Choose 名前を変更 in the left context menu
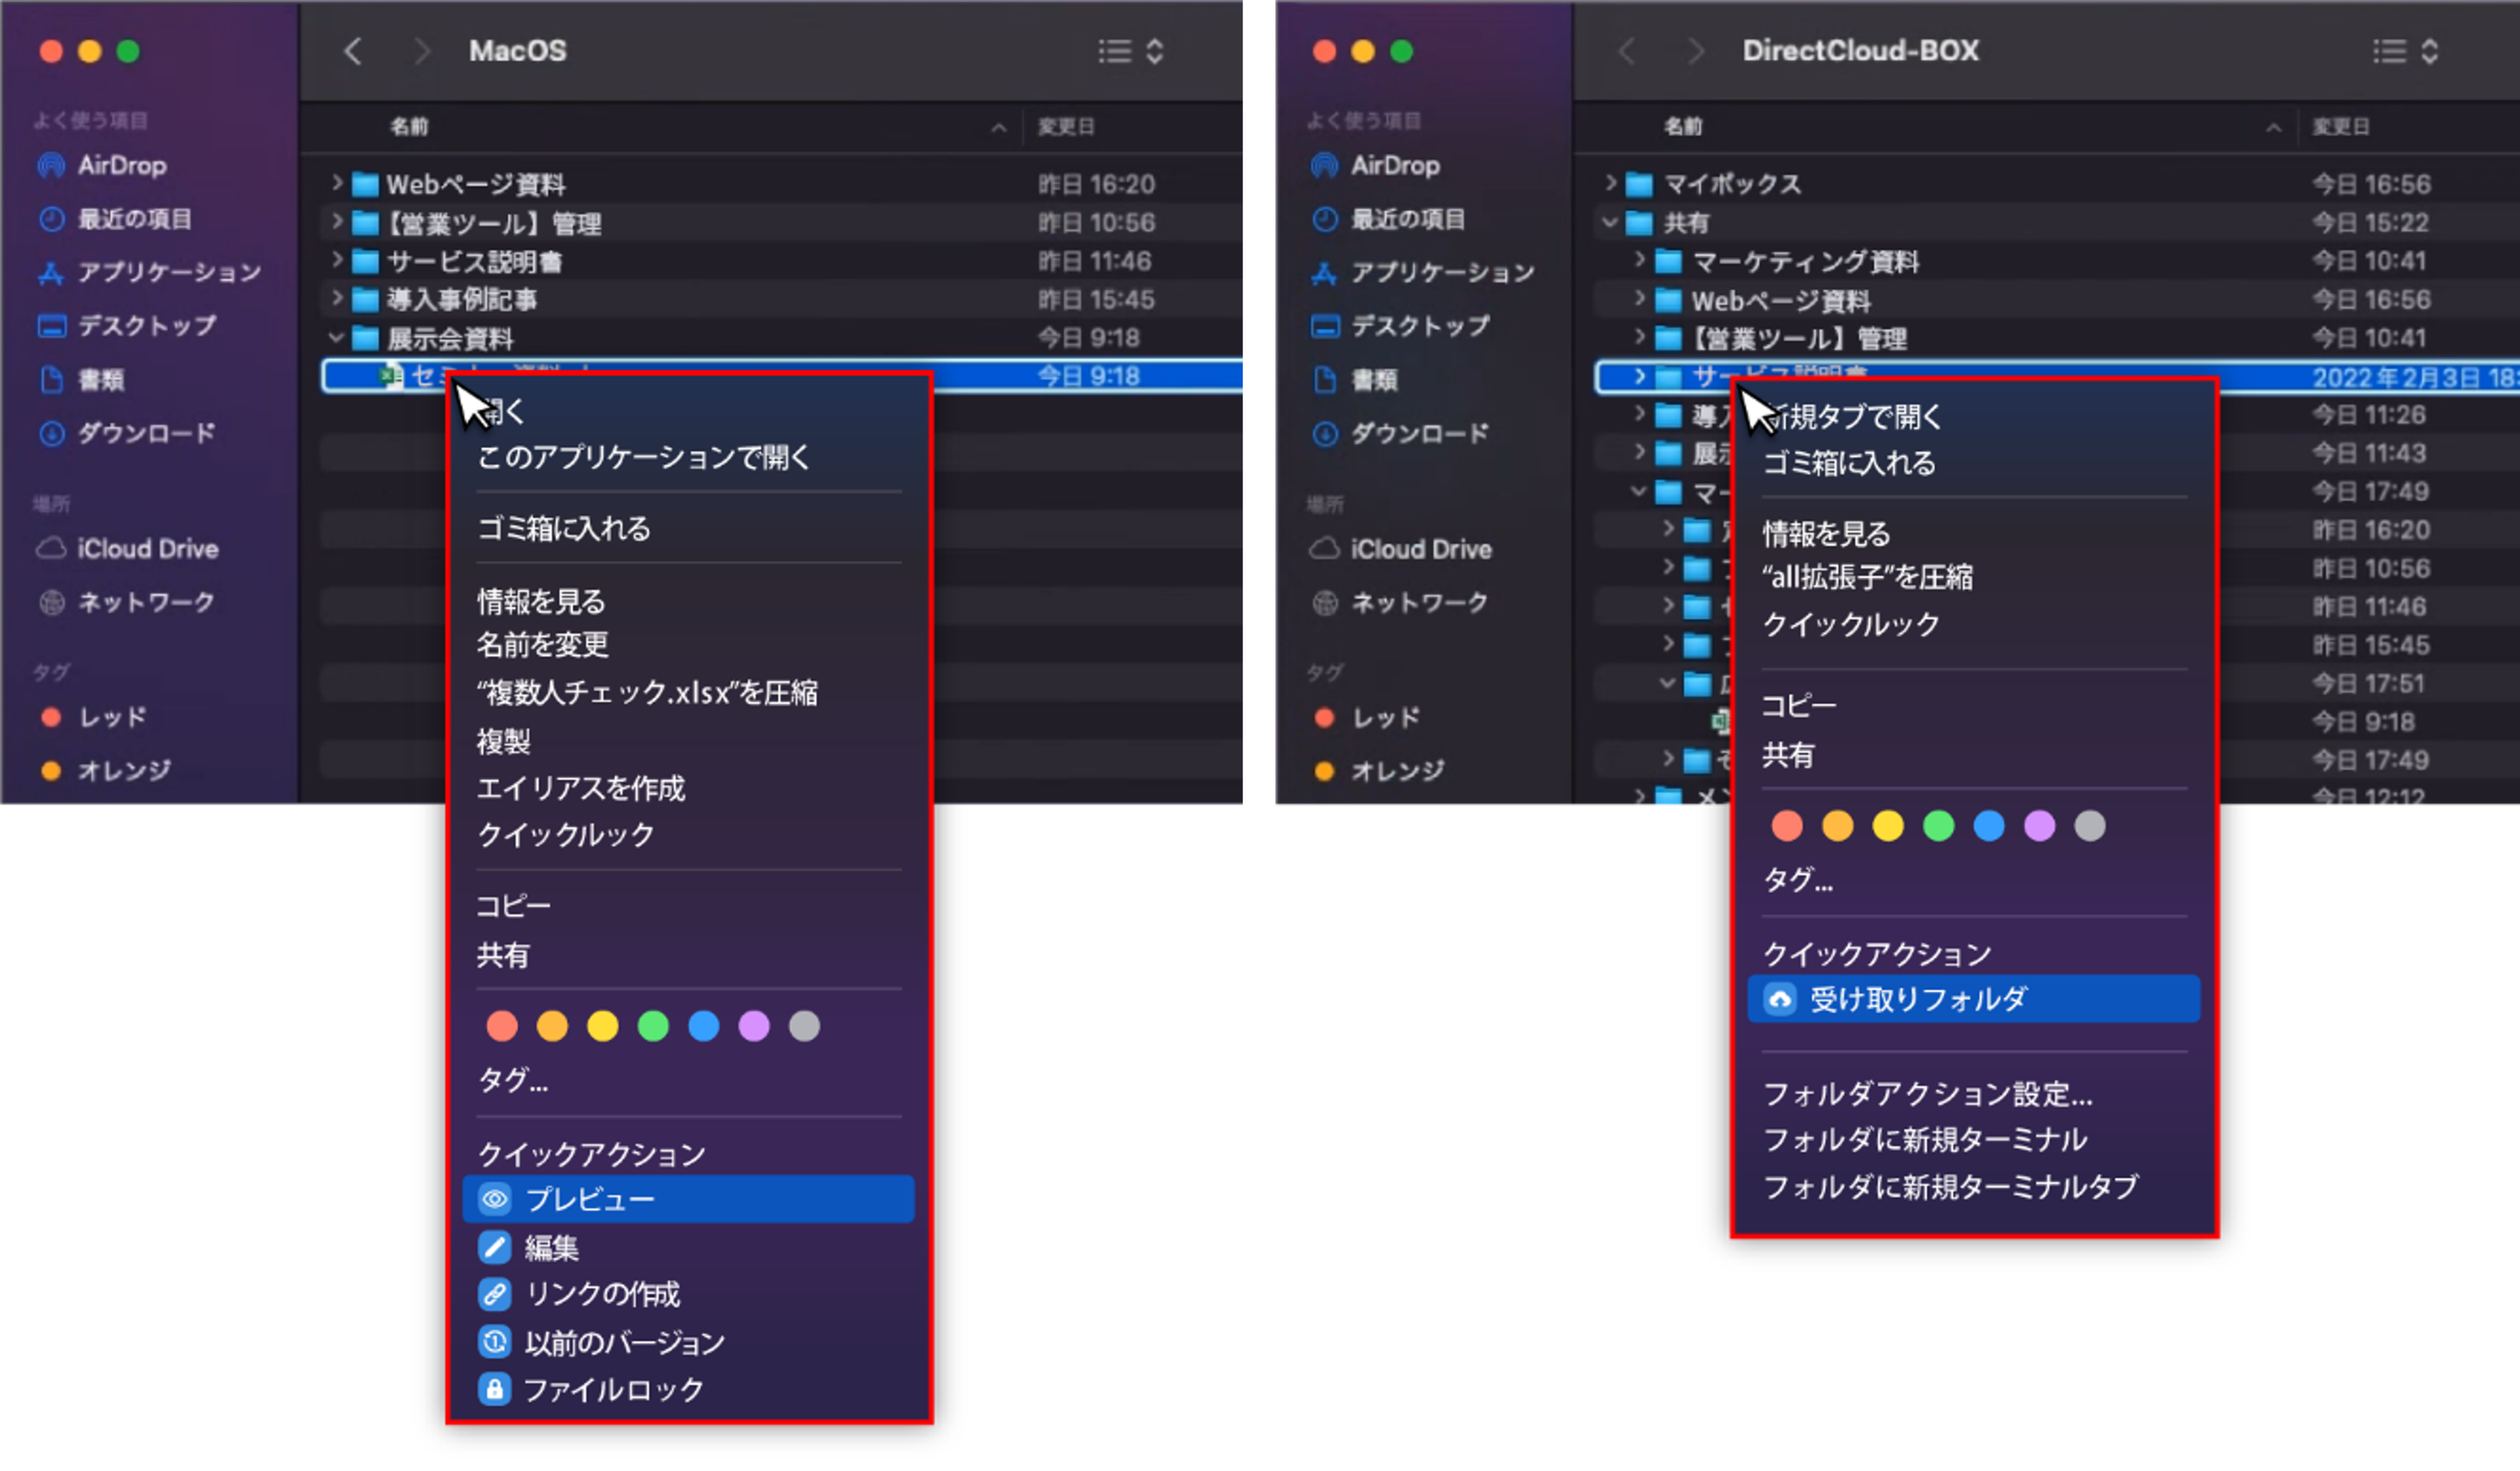 (x=543, y=645)
